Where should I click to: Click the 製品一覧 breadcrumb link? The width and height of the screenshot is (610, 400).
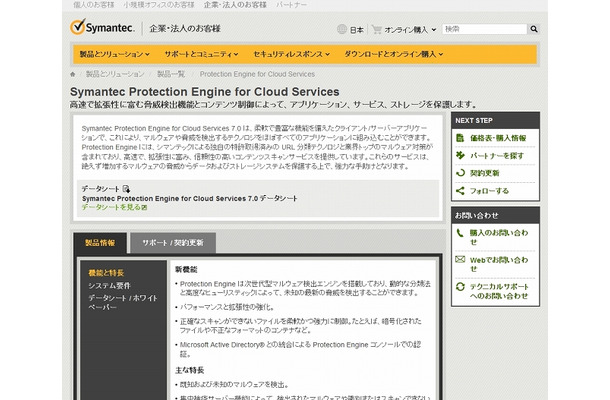(x=171, y=74)
